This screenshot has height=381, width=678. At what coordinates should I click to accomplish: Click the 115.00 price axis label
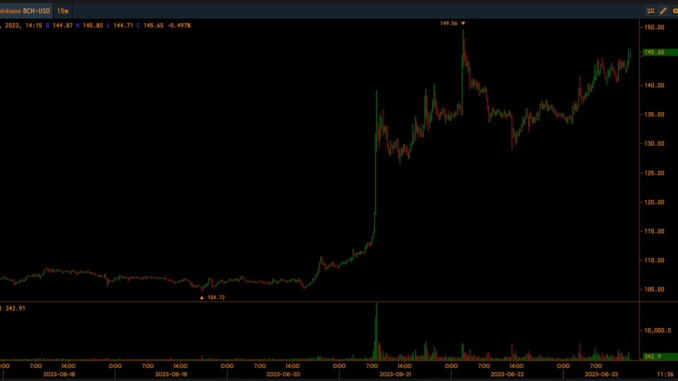click(x=654, y=231)
